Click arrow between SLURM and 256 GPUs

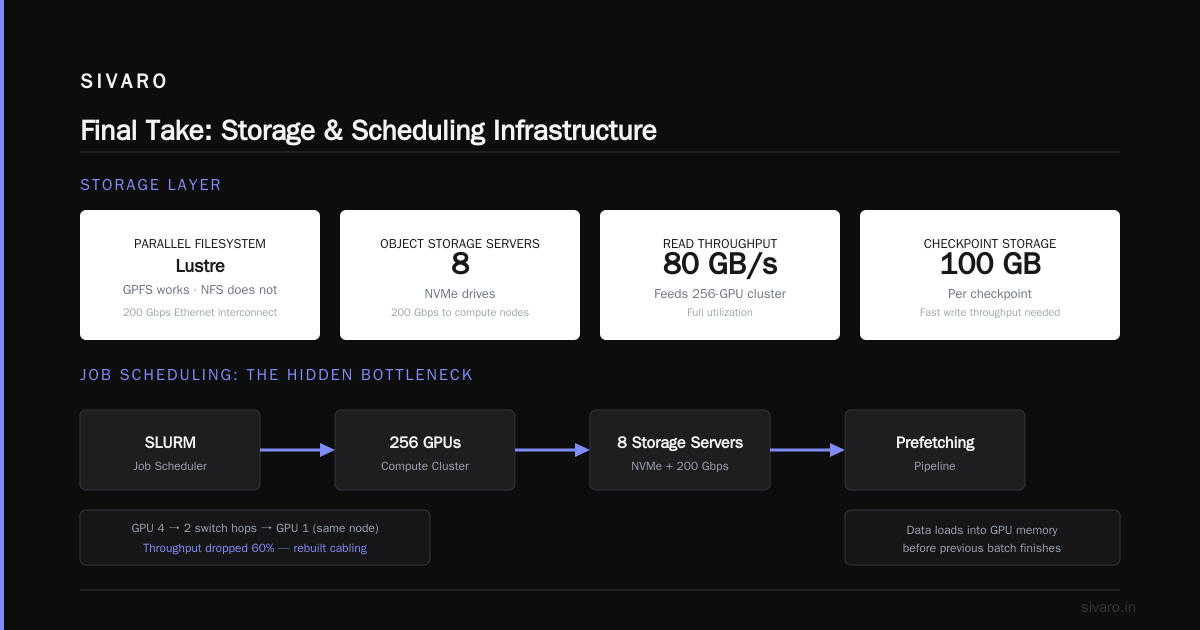tap(297, 450)
